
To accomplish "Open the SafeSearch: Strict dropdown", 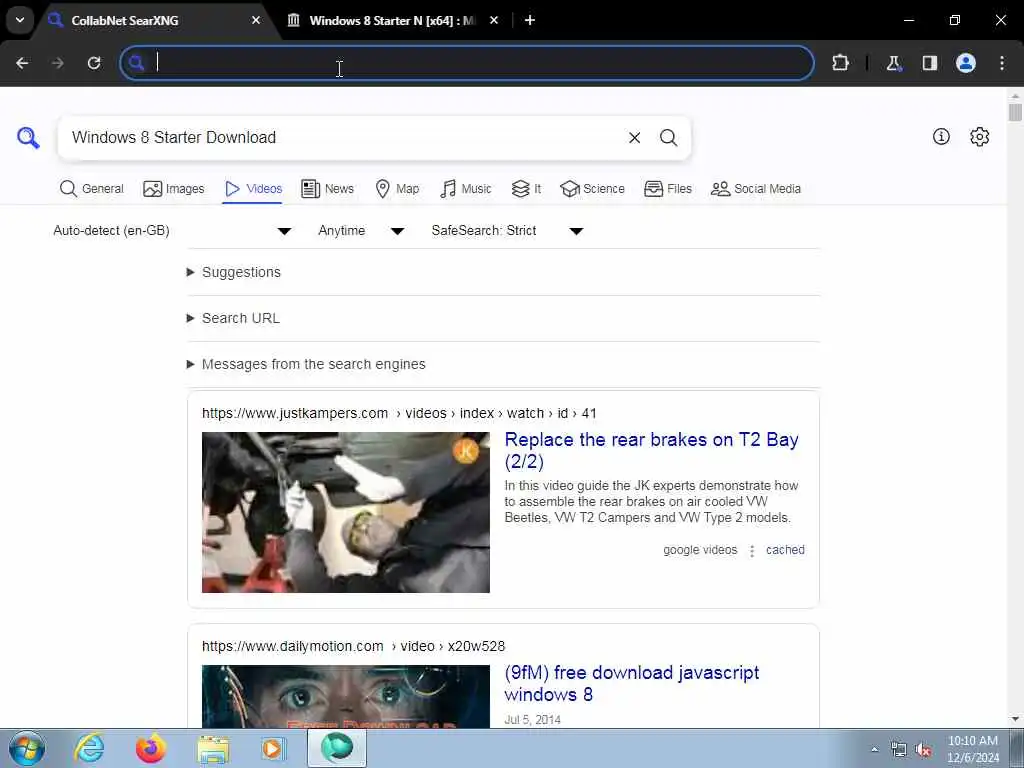I will coord(507,231).
